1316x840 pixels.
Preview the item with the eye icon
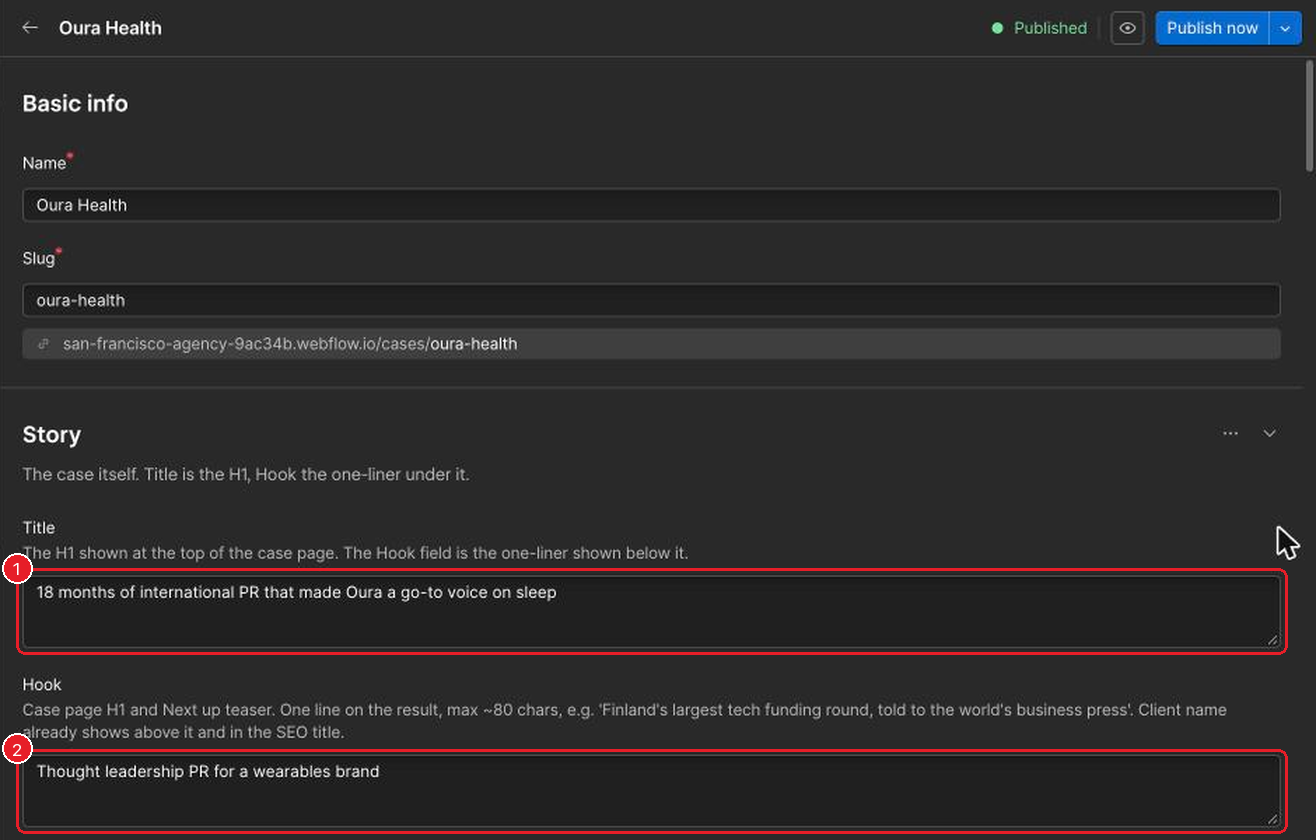[x=1127, y=28]
